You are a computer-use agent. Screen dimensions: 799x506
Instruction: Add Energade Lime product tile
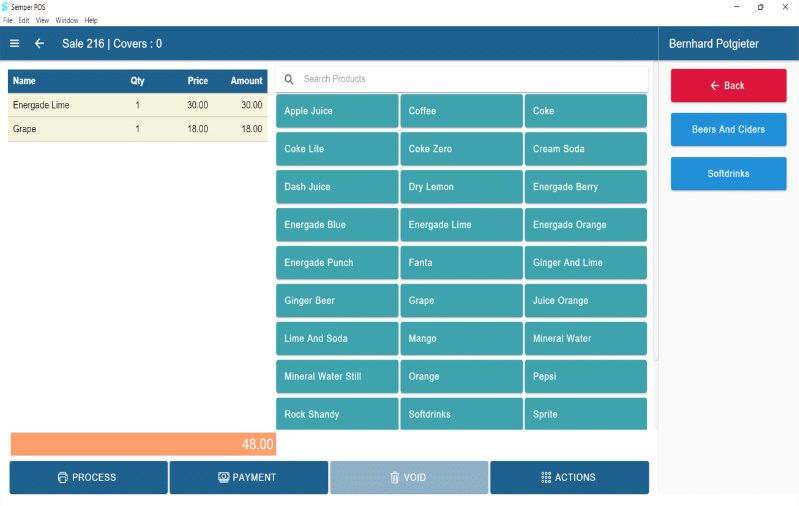tap(461, 225)
